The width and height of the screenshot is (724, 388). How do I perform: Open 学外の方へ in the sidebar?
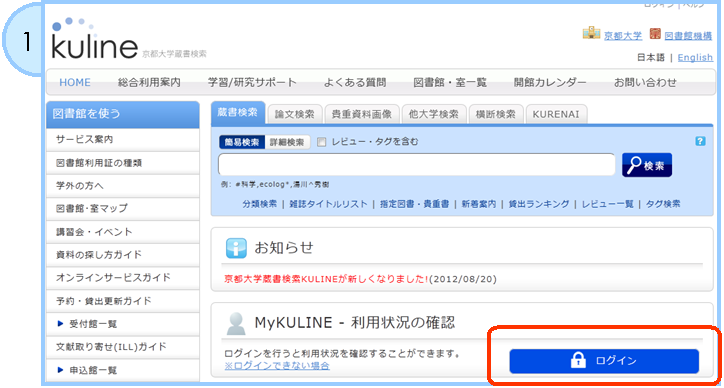[123, 186]
